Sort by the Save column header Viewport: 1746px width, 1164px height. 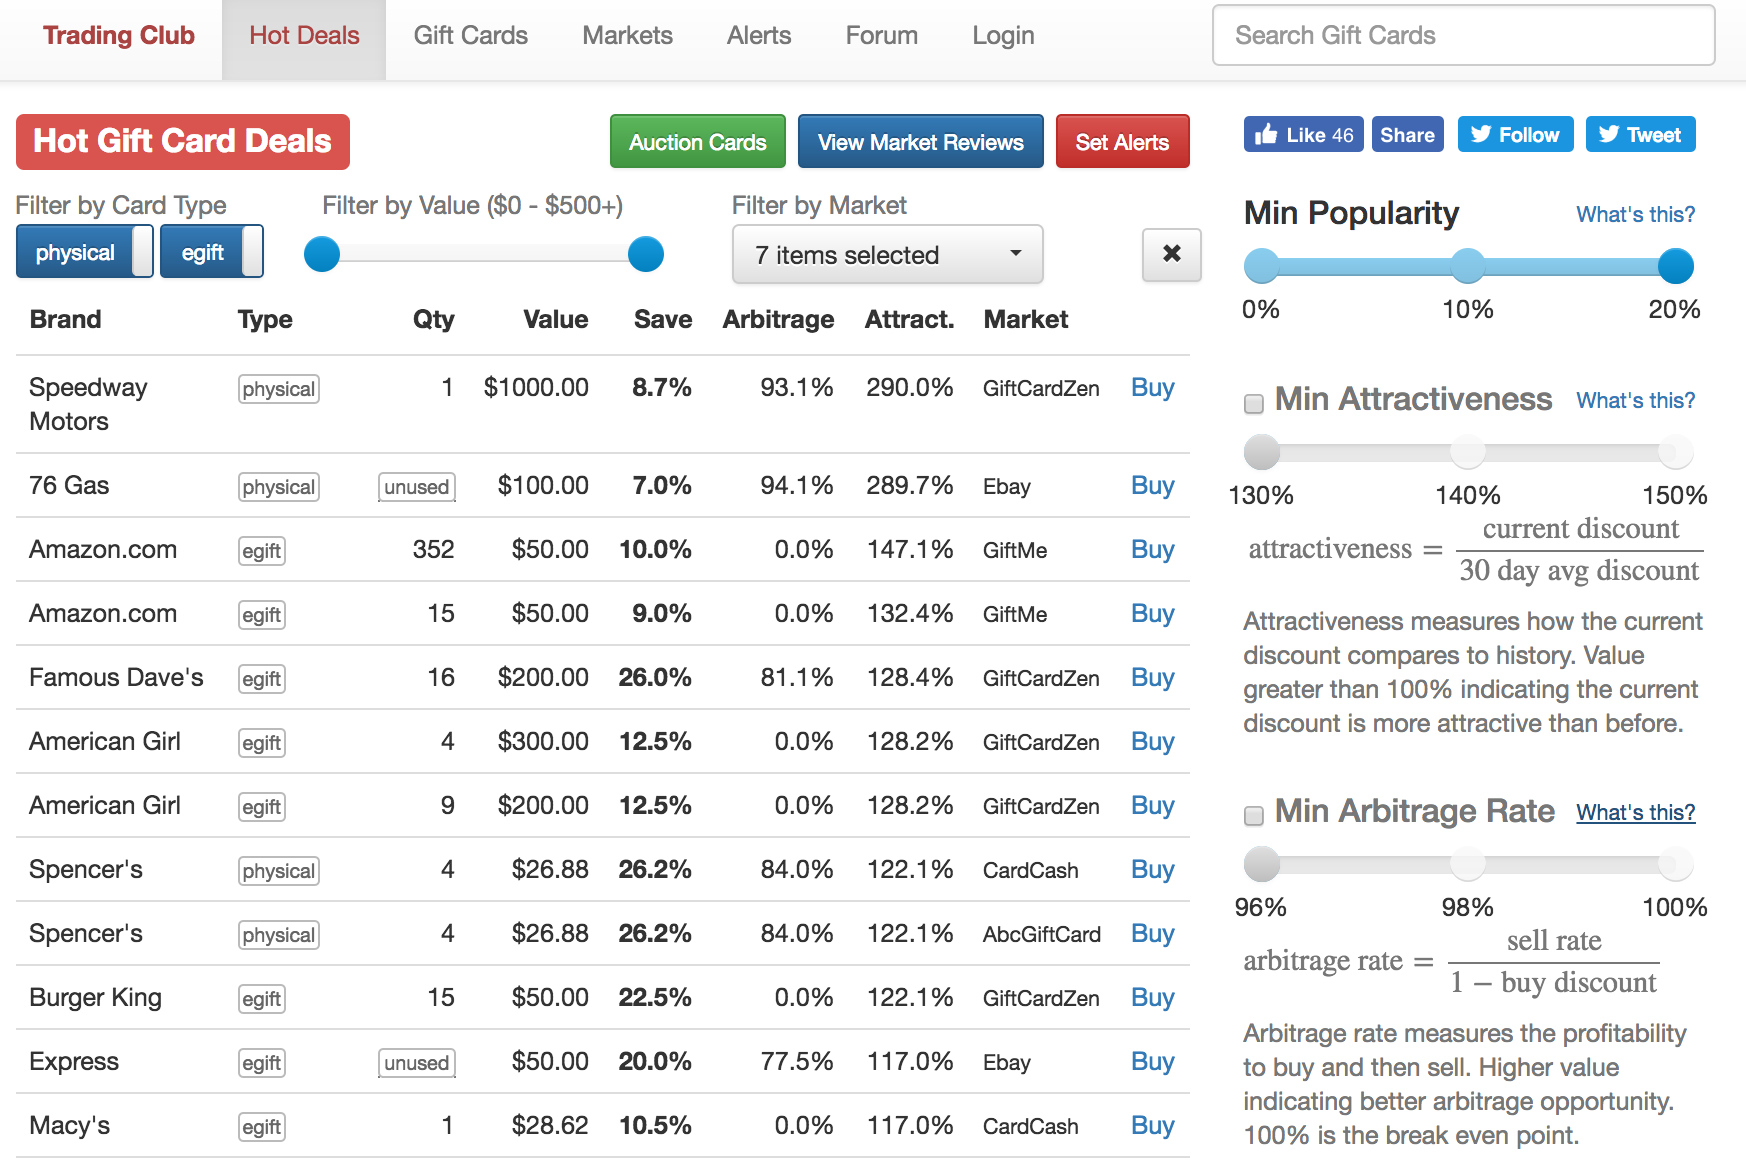point(662,319)
